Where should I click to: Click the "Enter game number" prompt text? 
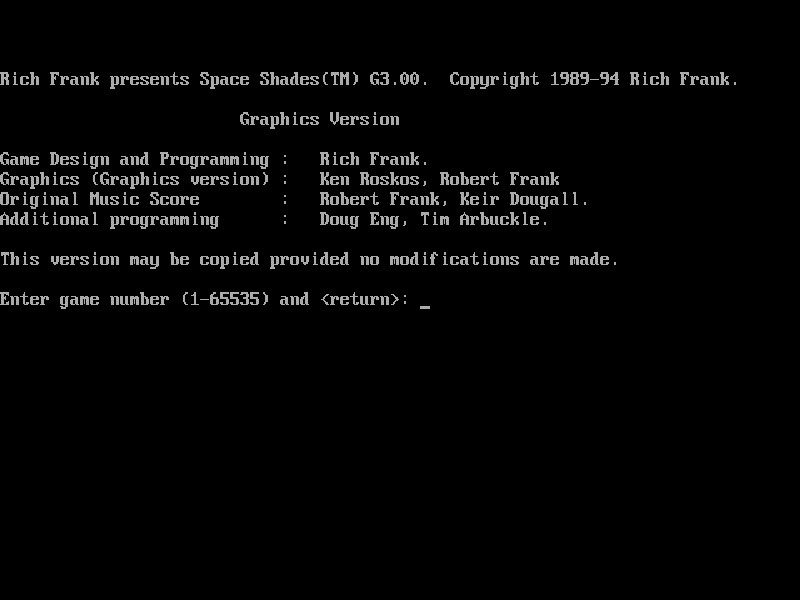tap(85, 299)
